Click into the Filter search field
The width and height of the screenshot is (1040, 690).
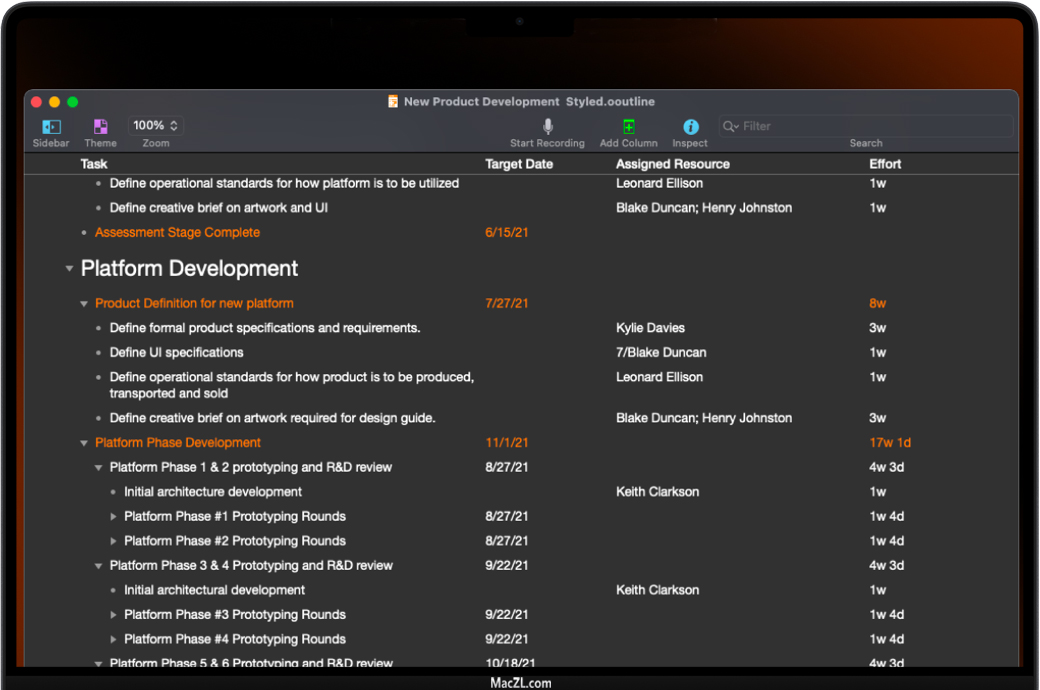(870, 127)
